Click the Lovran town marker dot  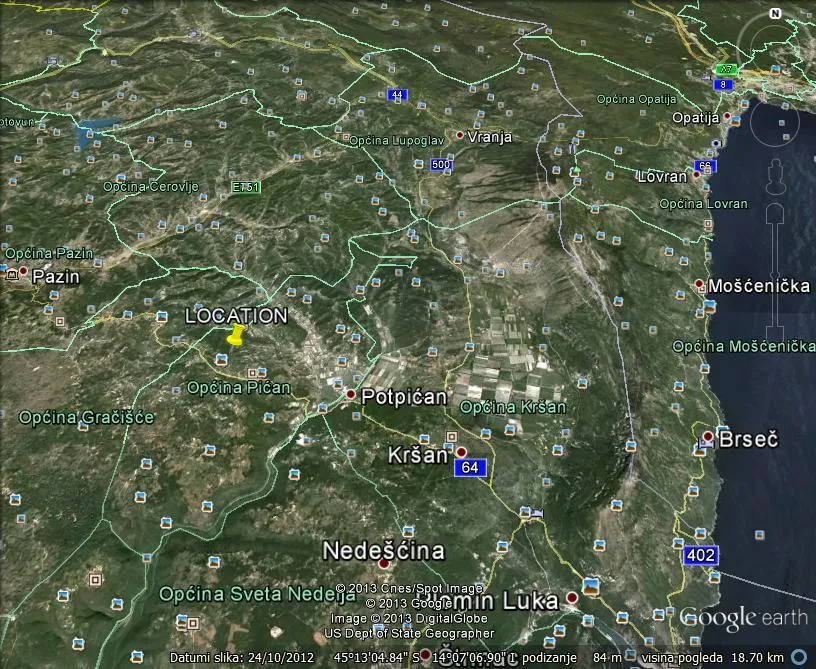click(696, 175)
